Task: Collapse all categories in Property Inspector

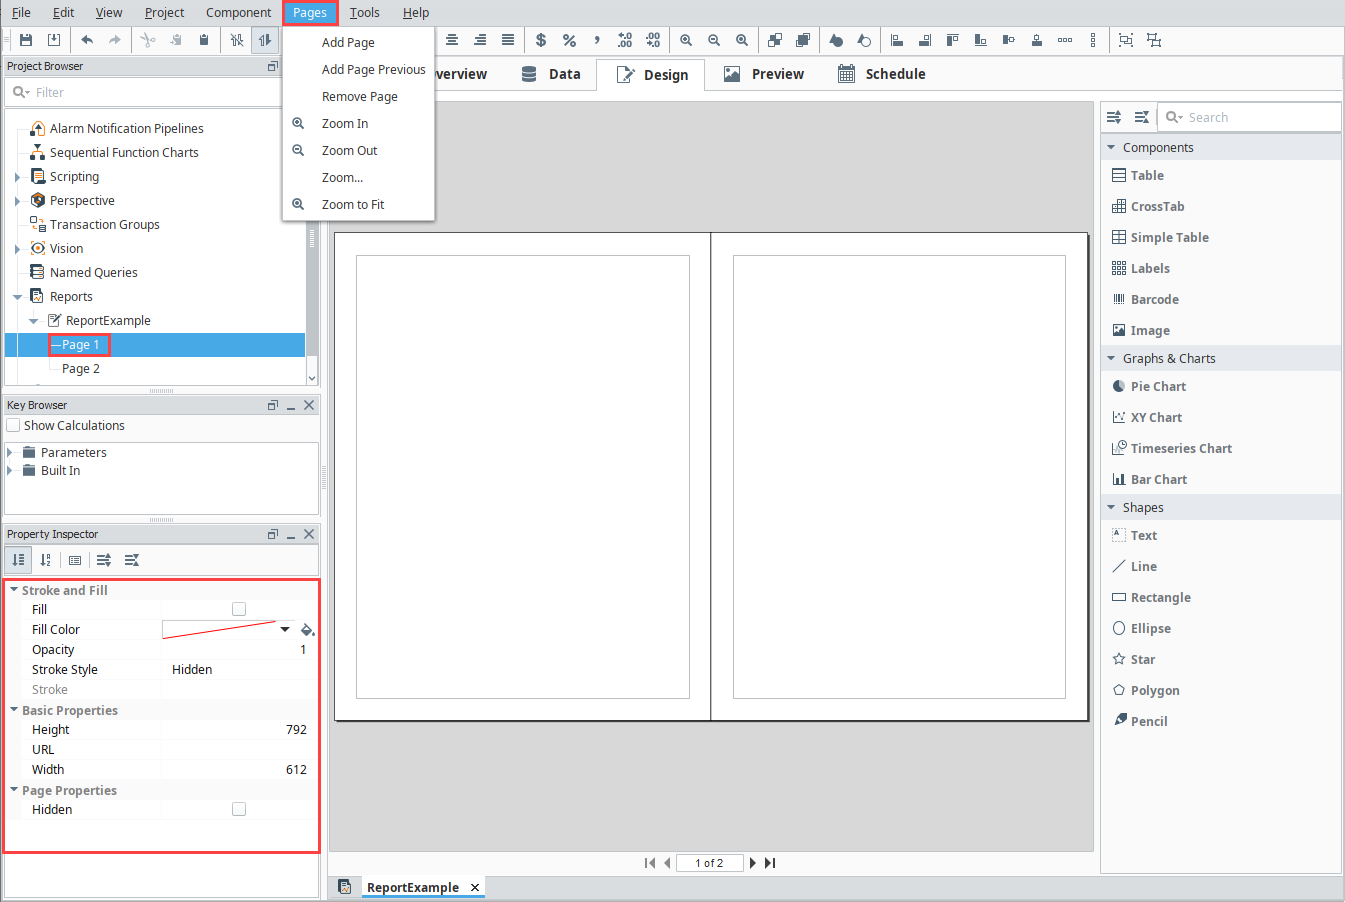Action: pos(132,560)
